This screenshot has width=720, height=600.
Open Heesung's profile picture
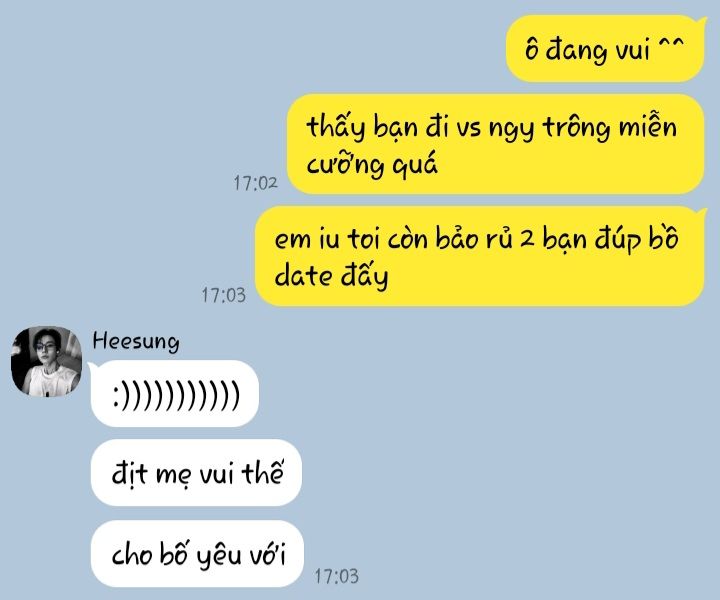click(46, 362)
